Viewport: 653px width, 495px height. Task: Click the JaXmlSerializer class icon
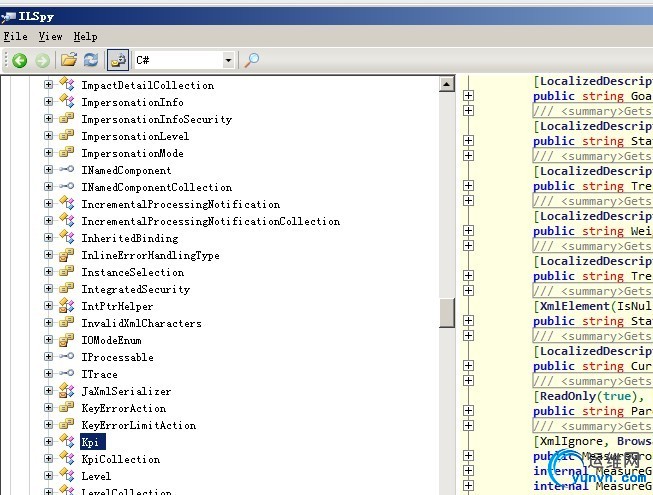pos(67,391)
